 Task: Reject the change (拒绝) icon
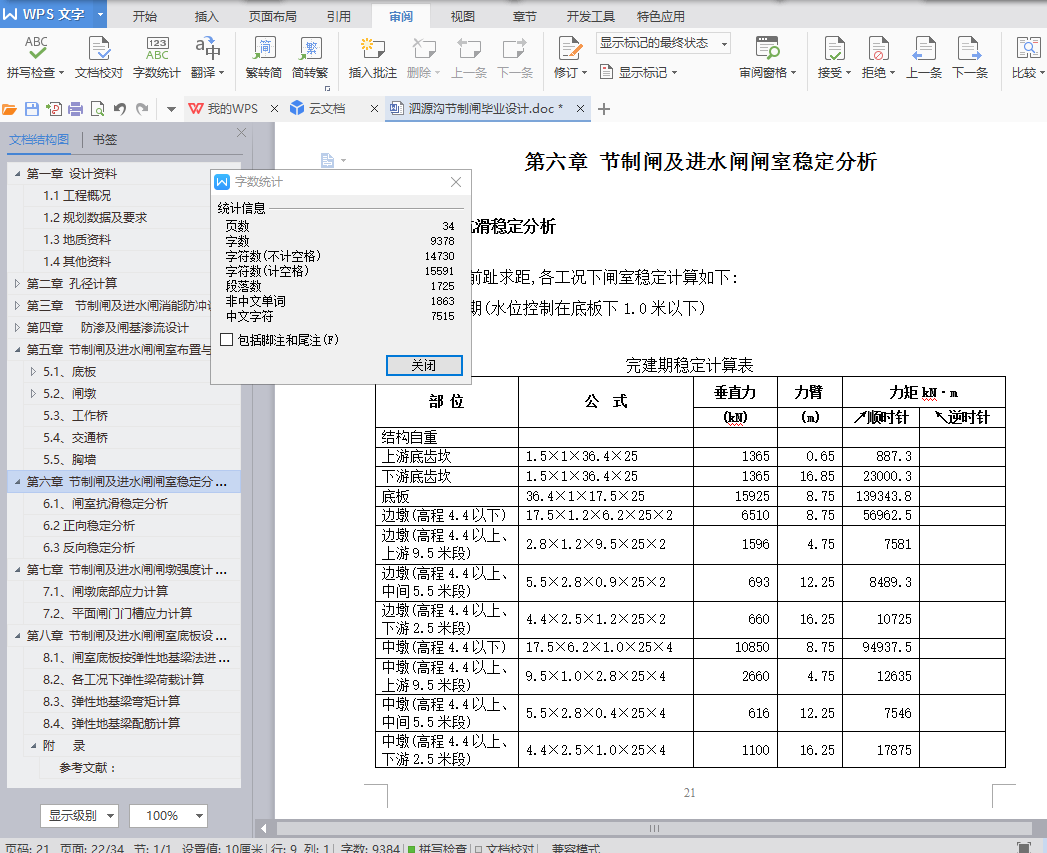click(878, 48)
